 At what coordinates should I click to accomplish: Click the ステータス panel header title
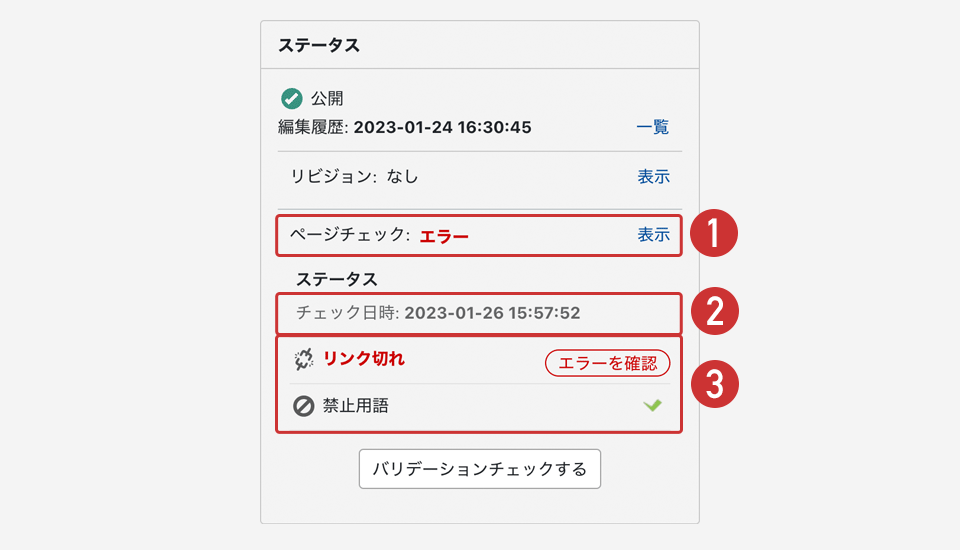(319, 45)
